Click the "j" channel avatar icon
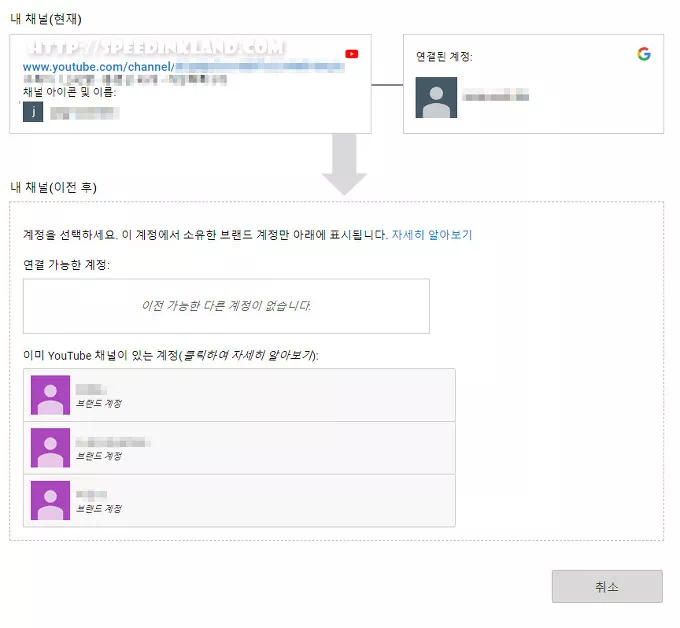Screen dimensions: 680x628 point(33,111)
